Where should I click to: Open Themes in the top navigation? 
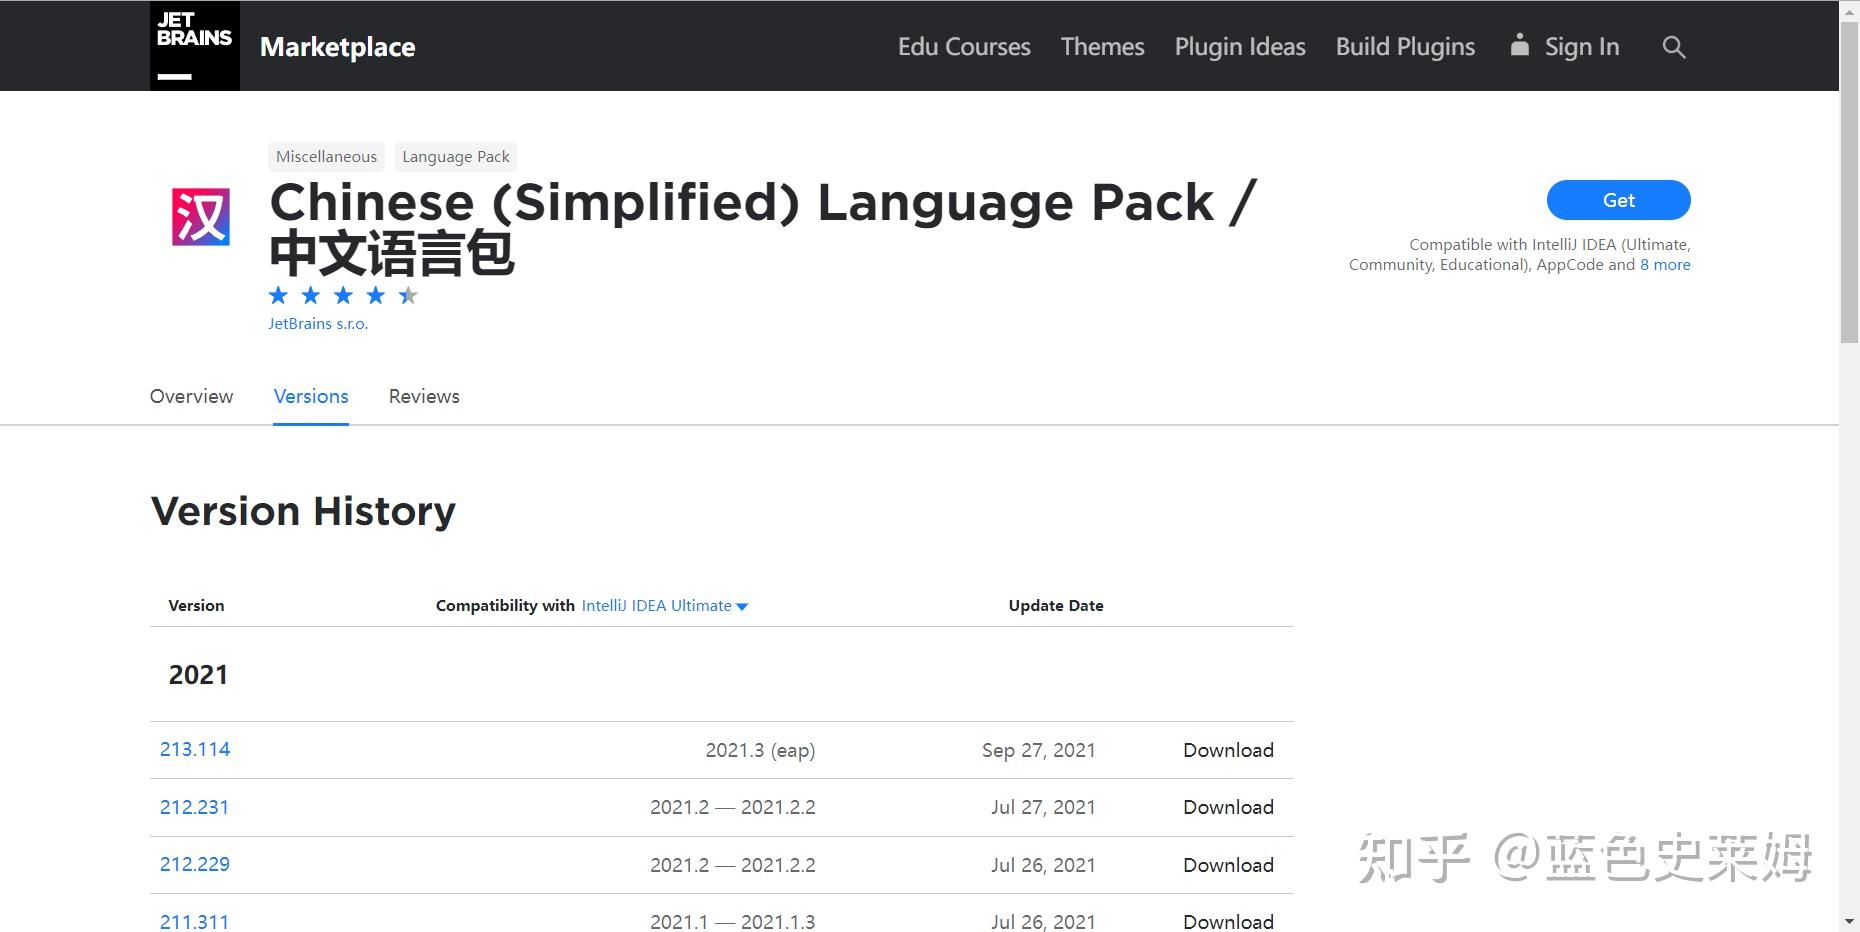click(1102, 47)
